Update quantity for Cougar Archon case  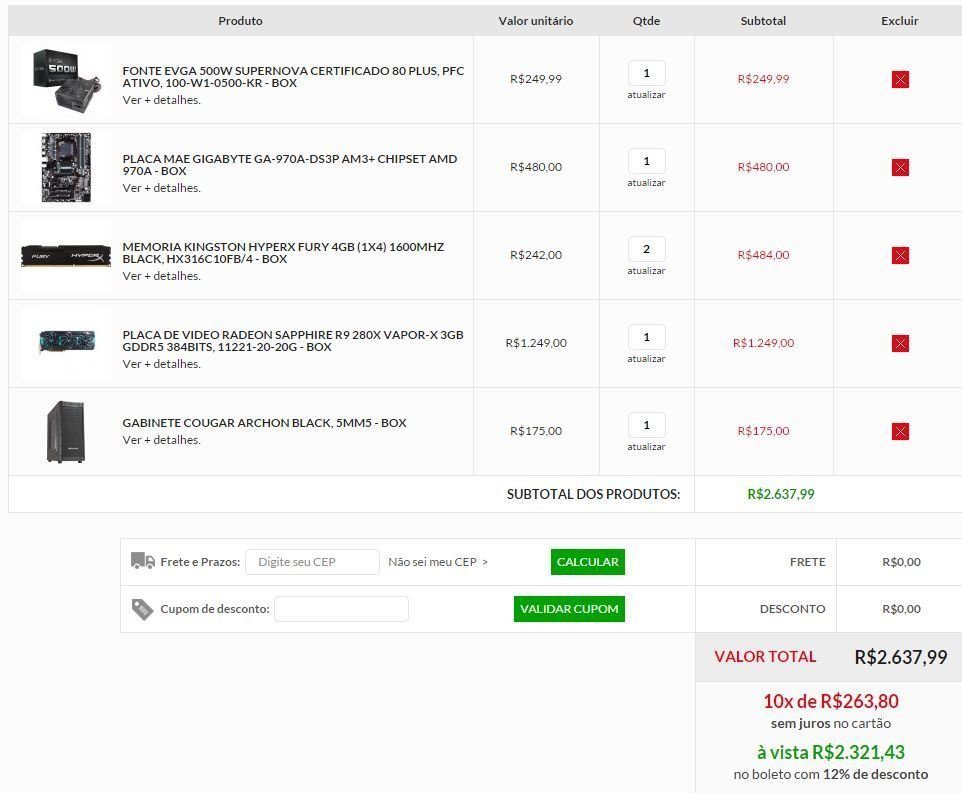[646, 447]
